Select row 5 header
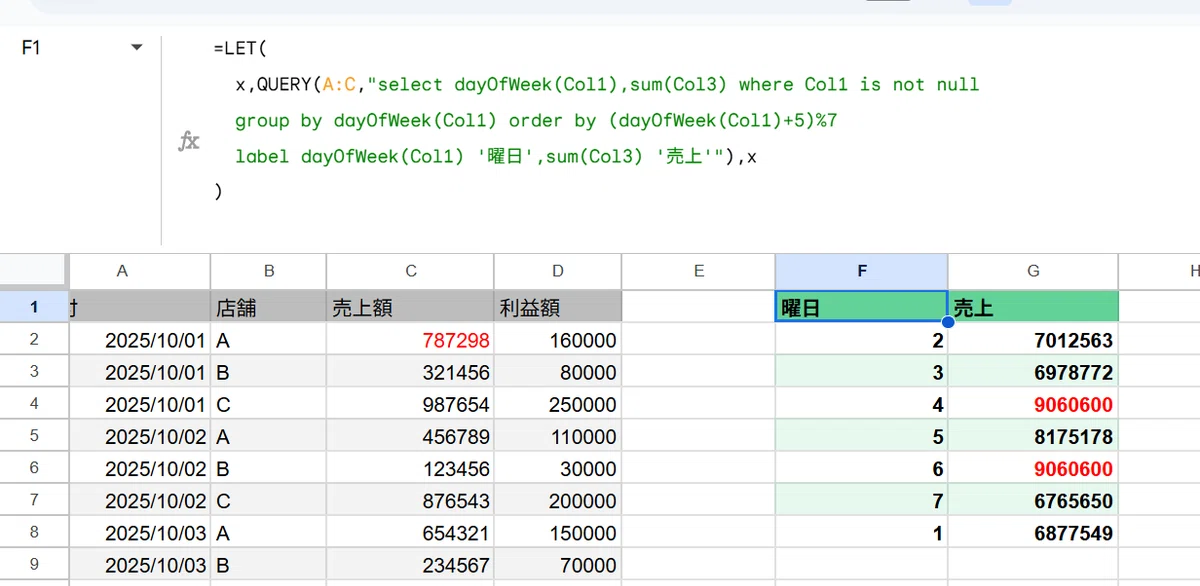This screenshot has width=1200, height=586. (x=33, y=436)
